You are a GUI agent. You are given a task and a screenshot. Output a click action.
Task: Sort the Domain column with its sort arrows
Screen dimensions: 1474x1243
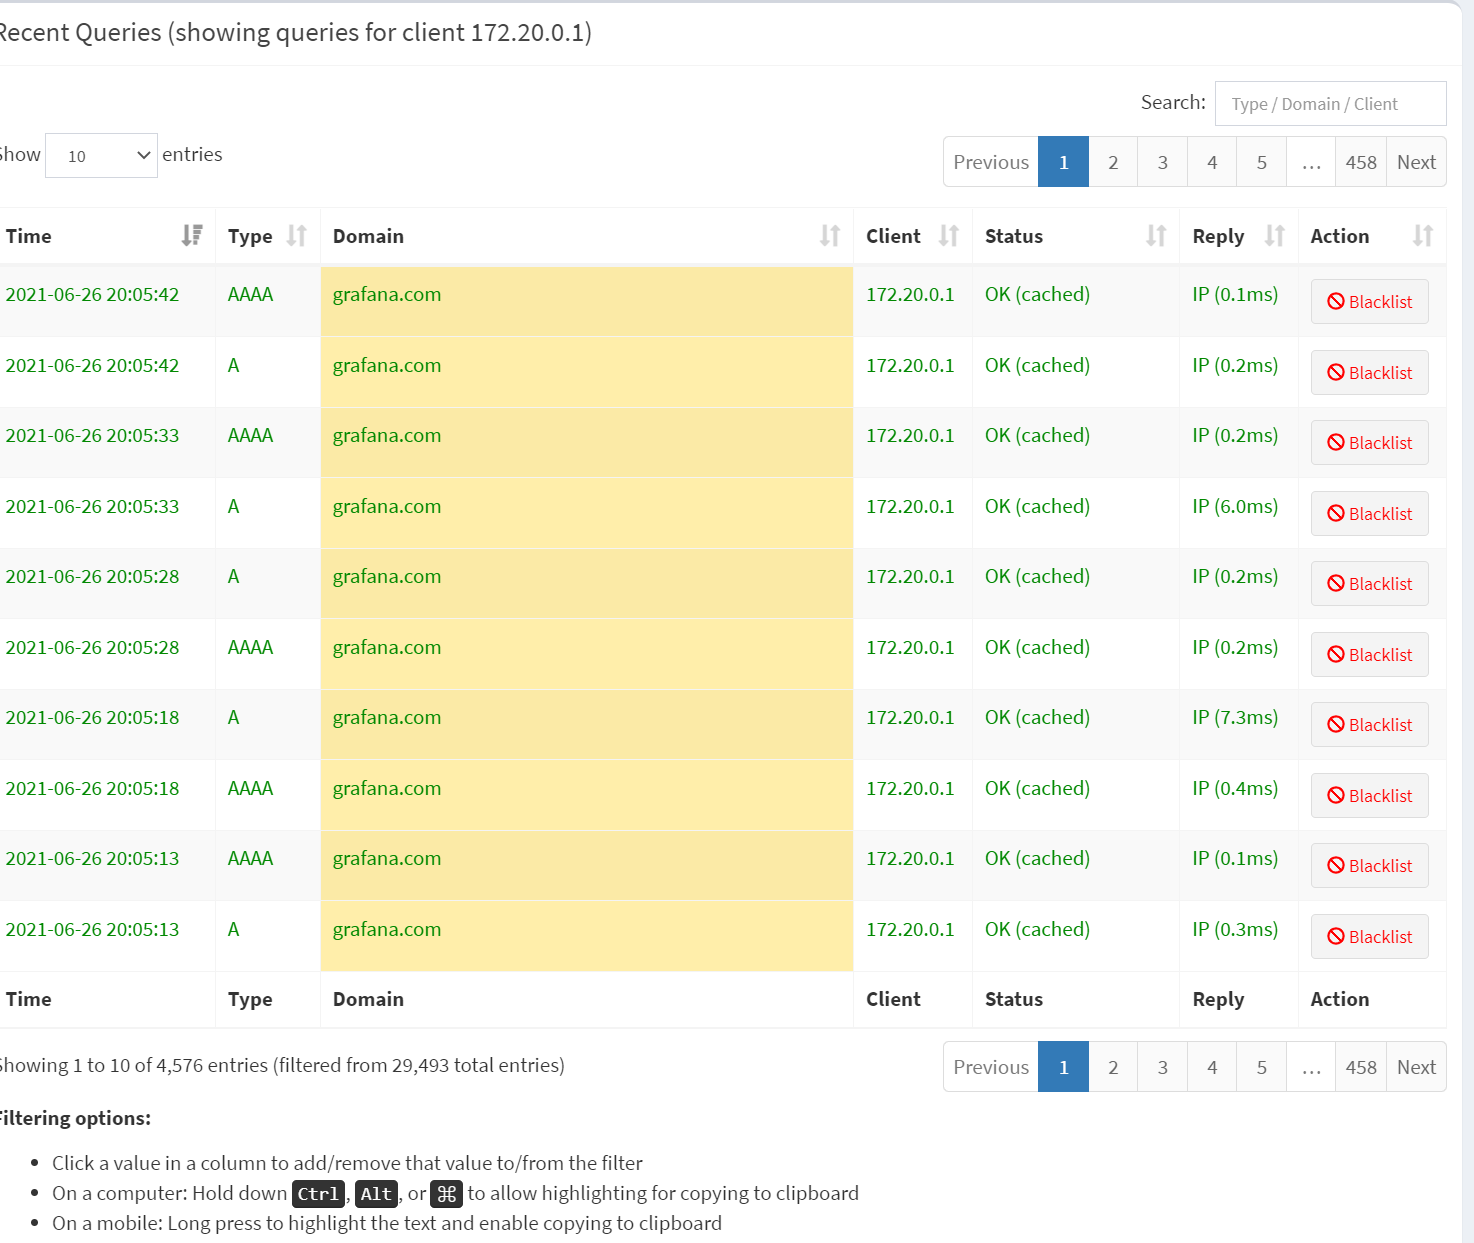click(829, 235)
